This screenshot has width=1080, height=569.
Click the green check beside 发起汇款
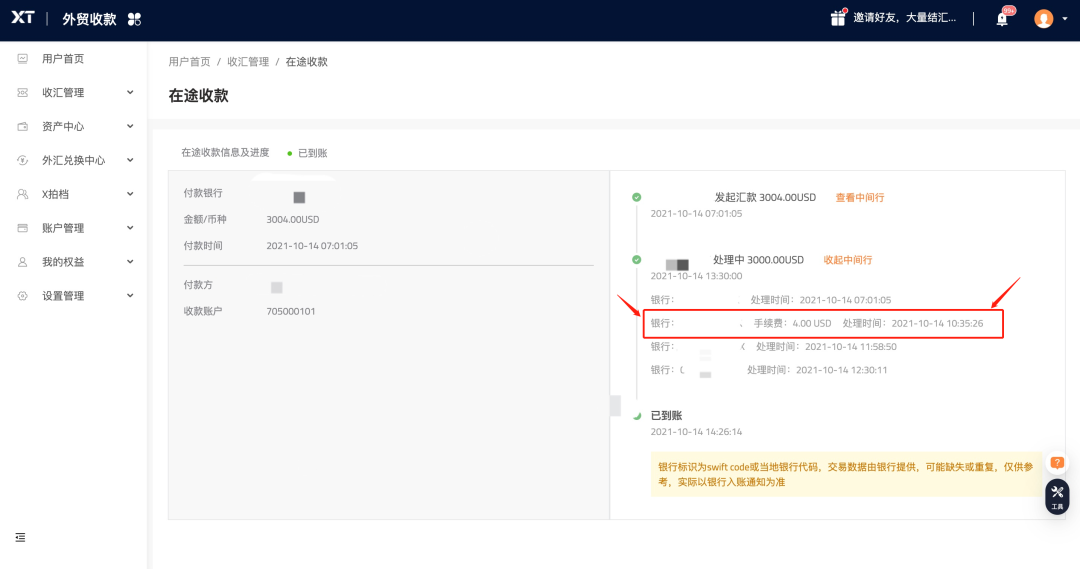[x=636, y=197]
